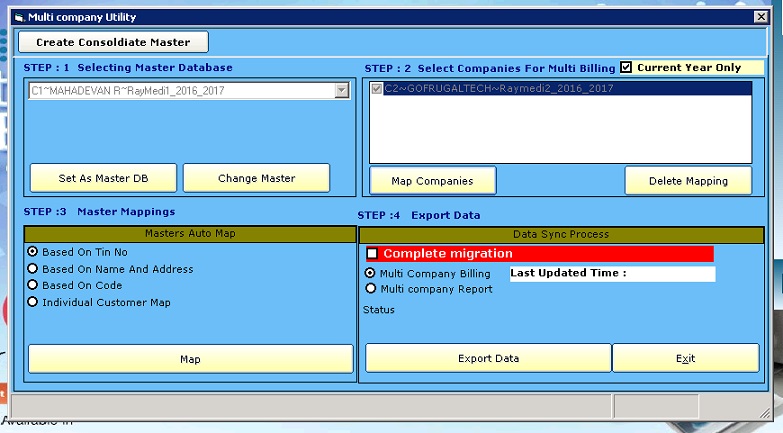Image resolution: width=783 pixels, height=433 pixels.
Task: Click the Data Sync Process header
Action: (x=561, y=234)
